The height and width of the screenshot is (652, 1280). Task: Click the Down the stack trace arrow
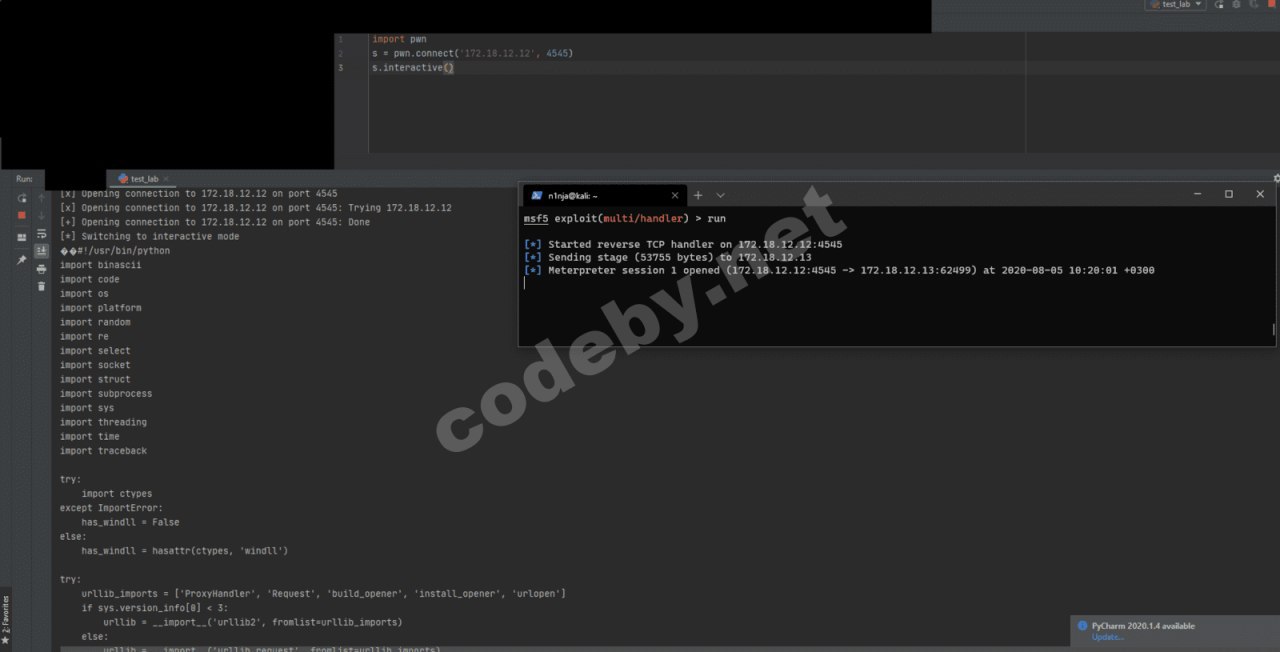42,215
